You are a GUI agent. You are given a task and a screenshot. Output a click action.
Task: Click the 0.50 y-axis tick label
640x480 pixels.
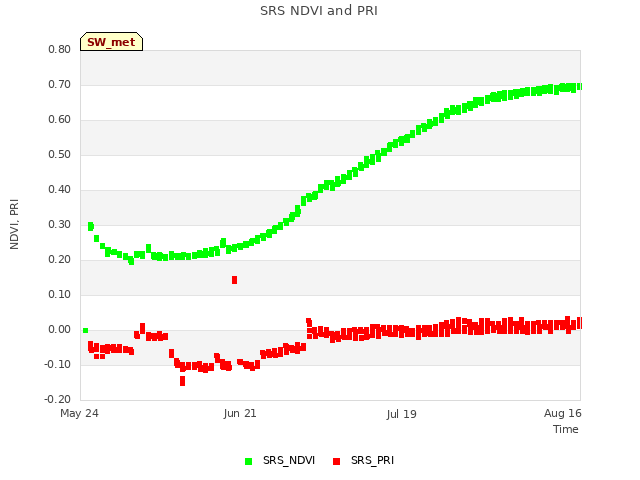(x=60, y=155)
